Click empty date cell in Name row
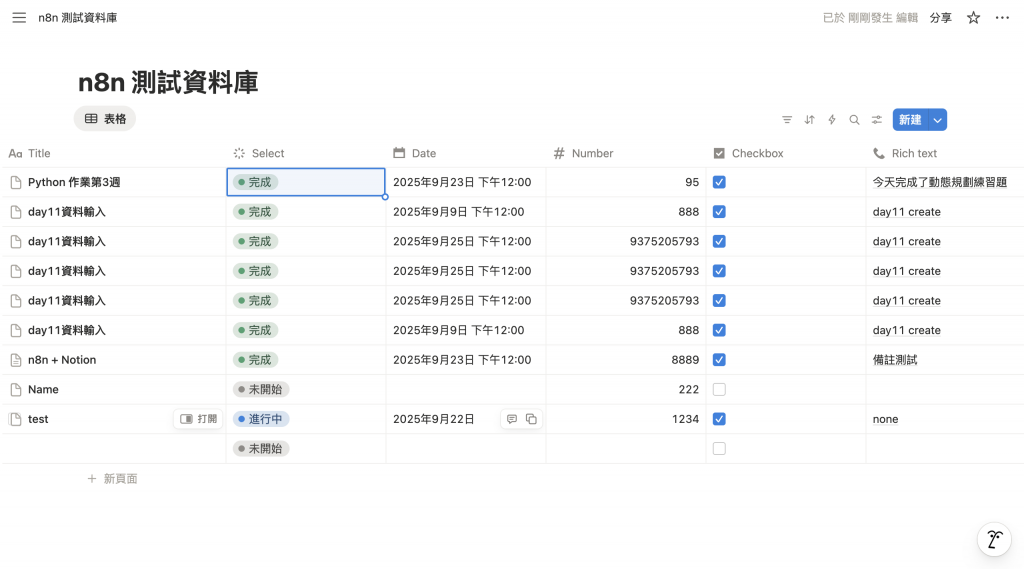1024x569 pixels. (466, 389)
